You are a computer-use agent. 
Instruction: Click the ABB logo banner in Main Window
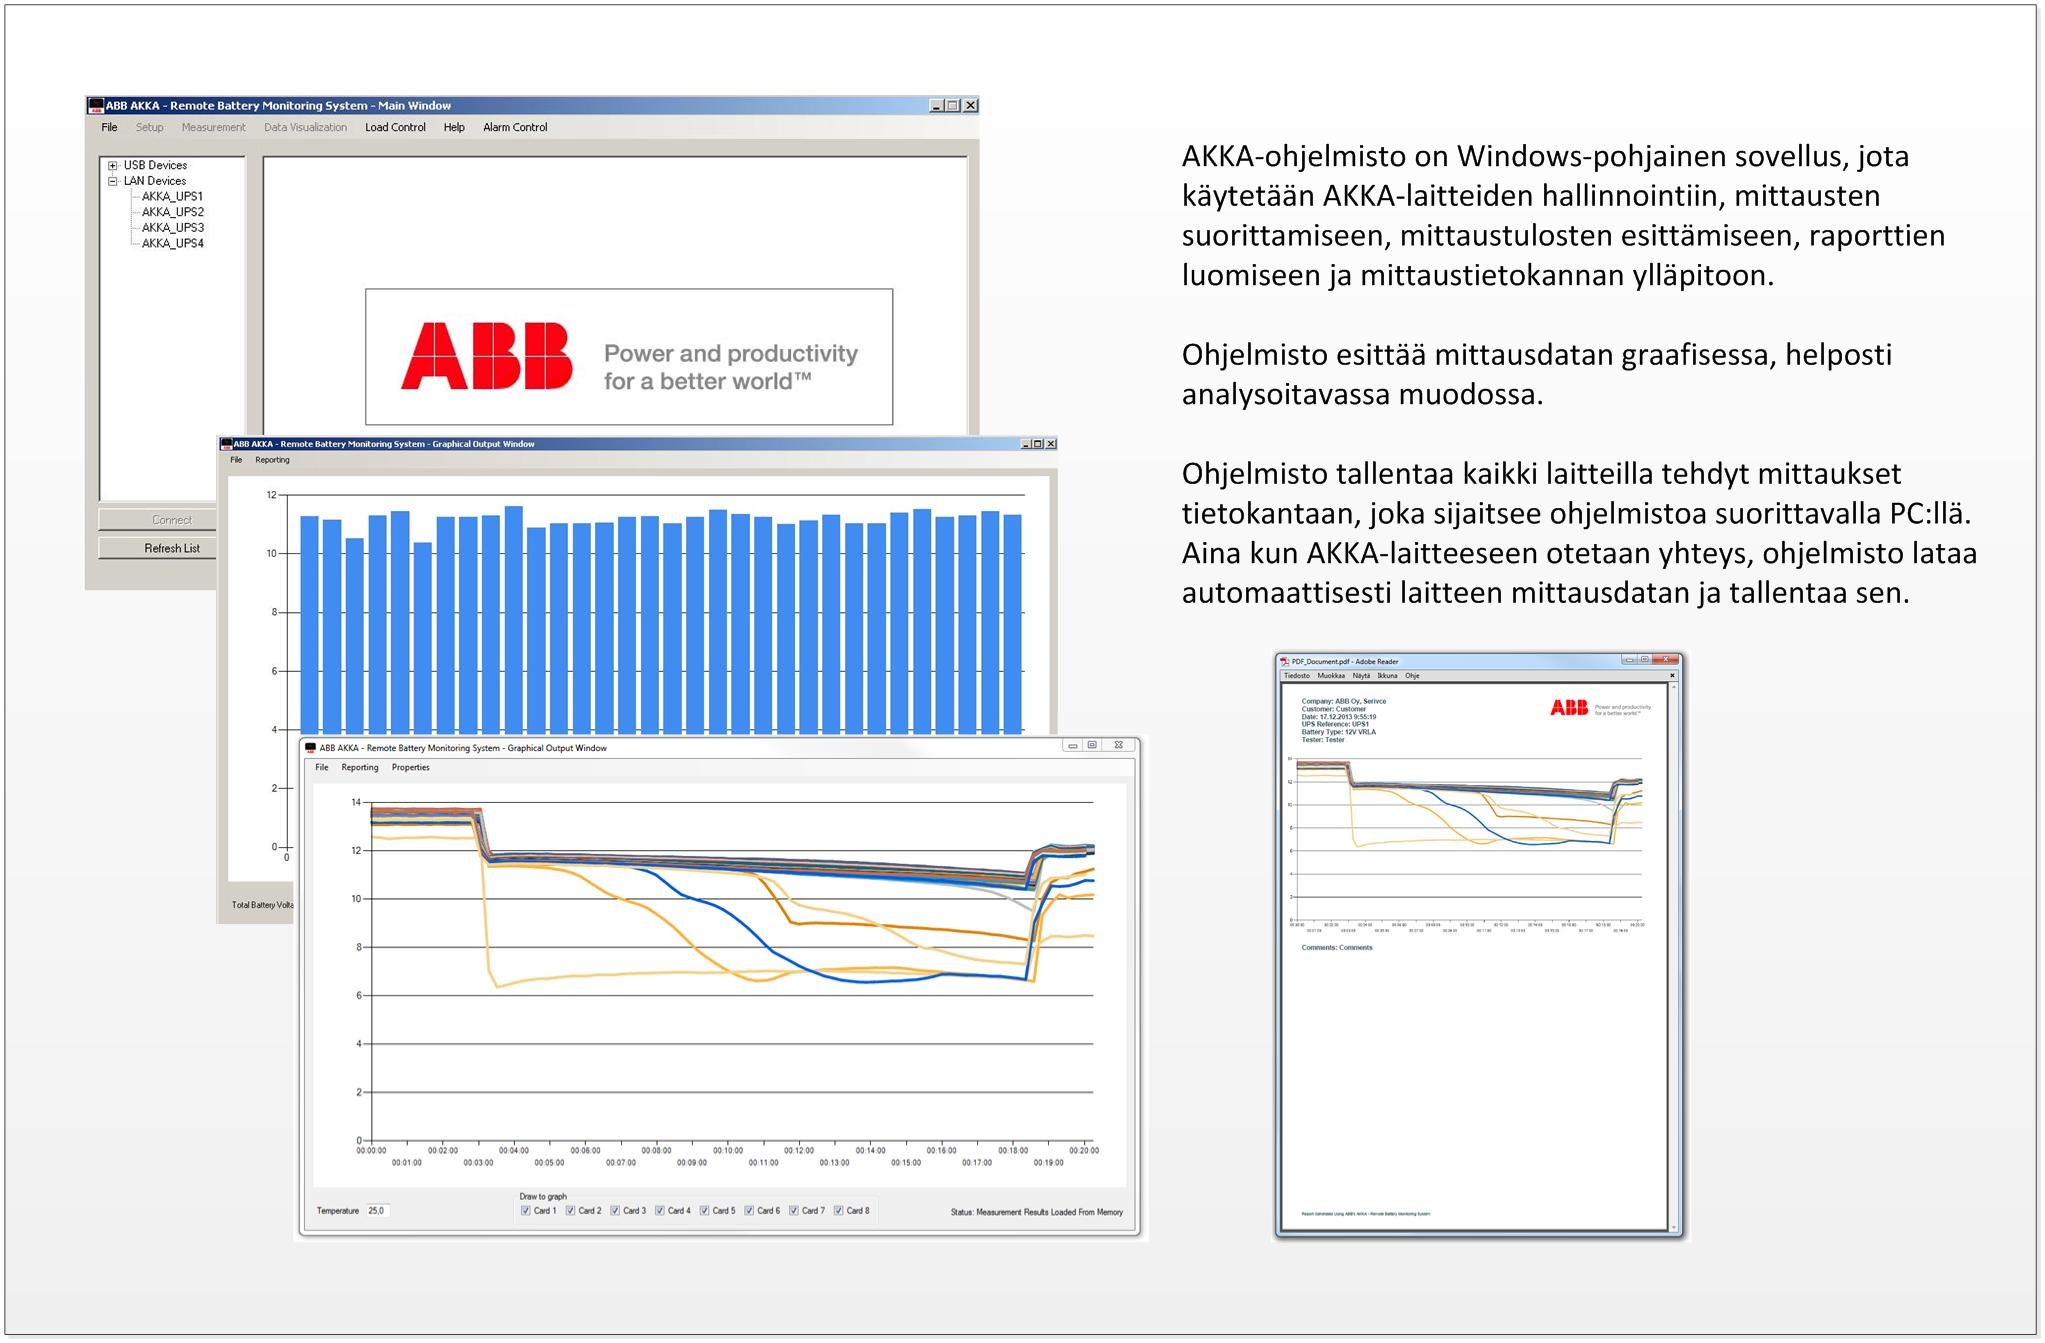[x=629, y=357]
